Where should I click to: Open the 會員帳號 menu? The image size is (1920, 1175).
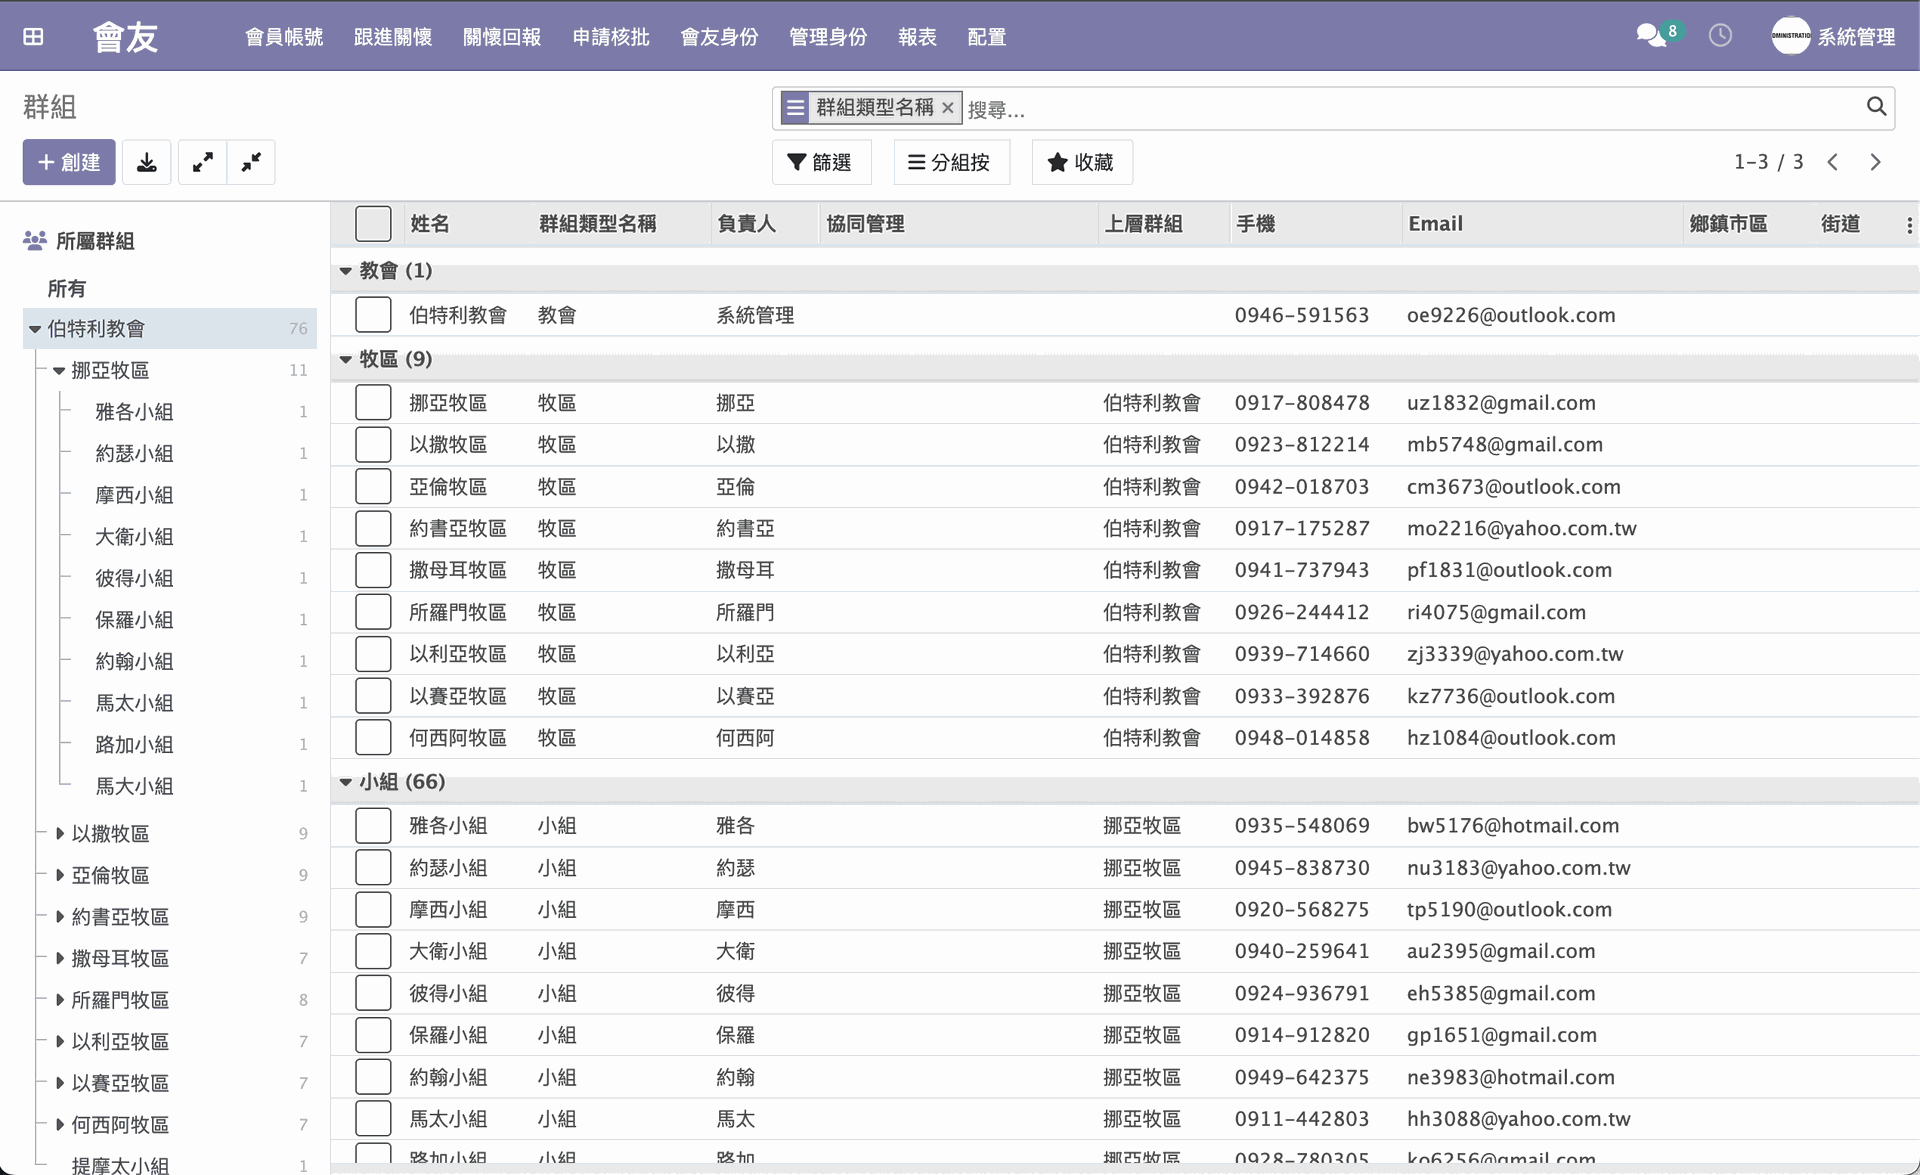point(284,37)
